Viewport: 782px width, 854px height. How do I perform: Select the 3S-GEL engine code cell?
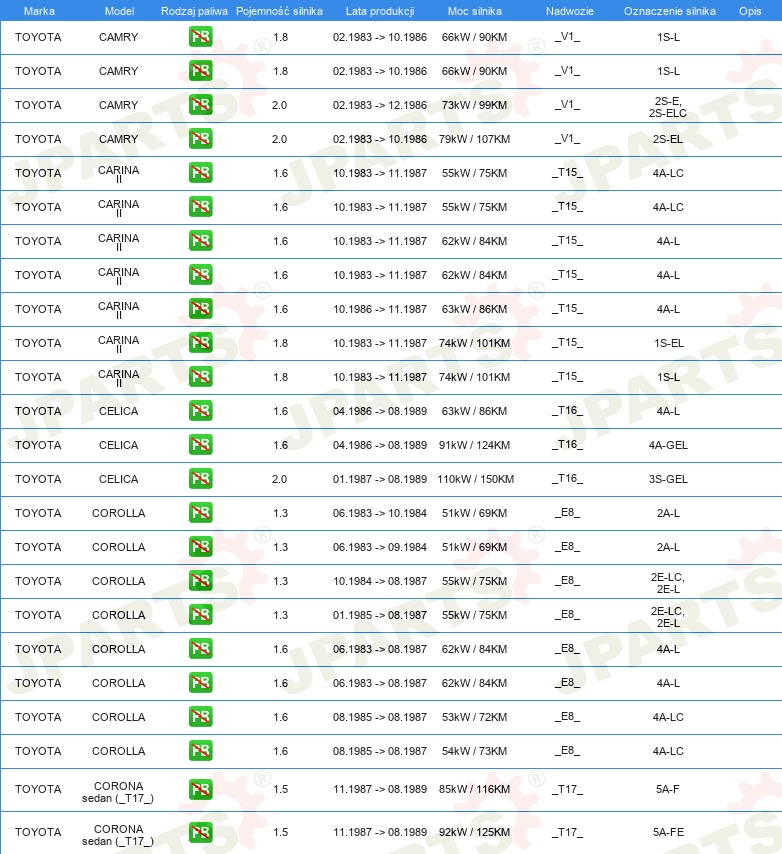[668, 479]
